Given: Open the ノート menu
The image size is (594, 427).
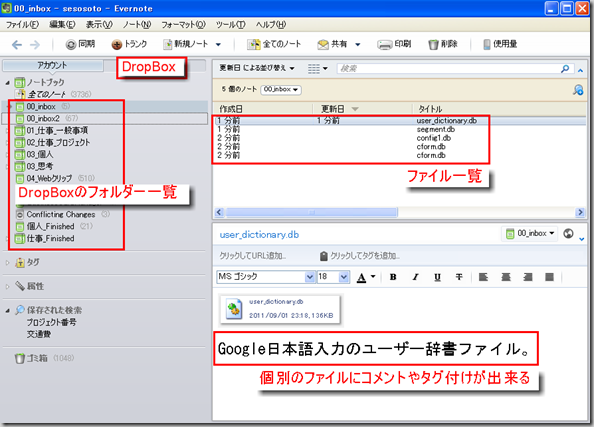Looking at the screenshot, I should point(137,25).
